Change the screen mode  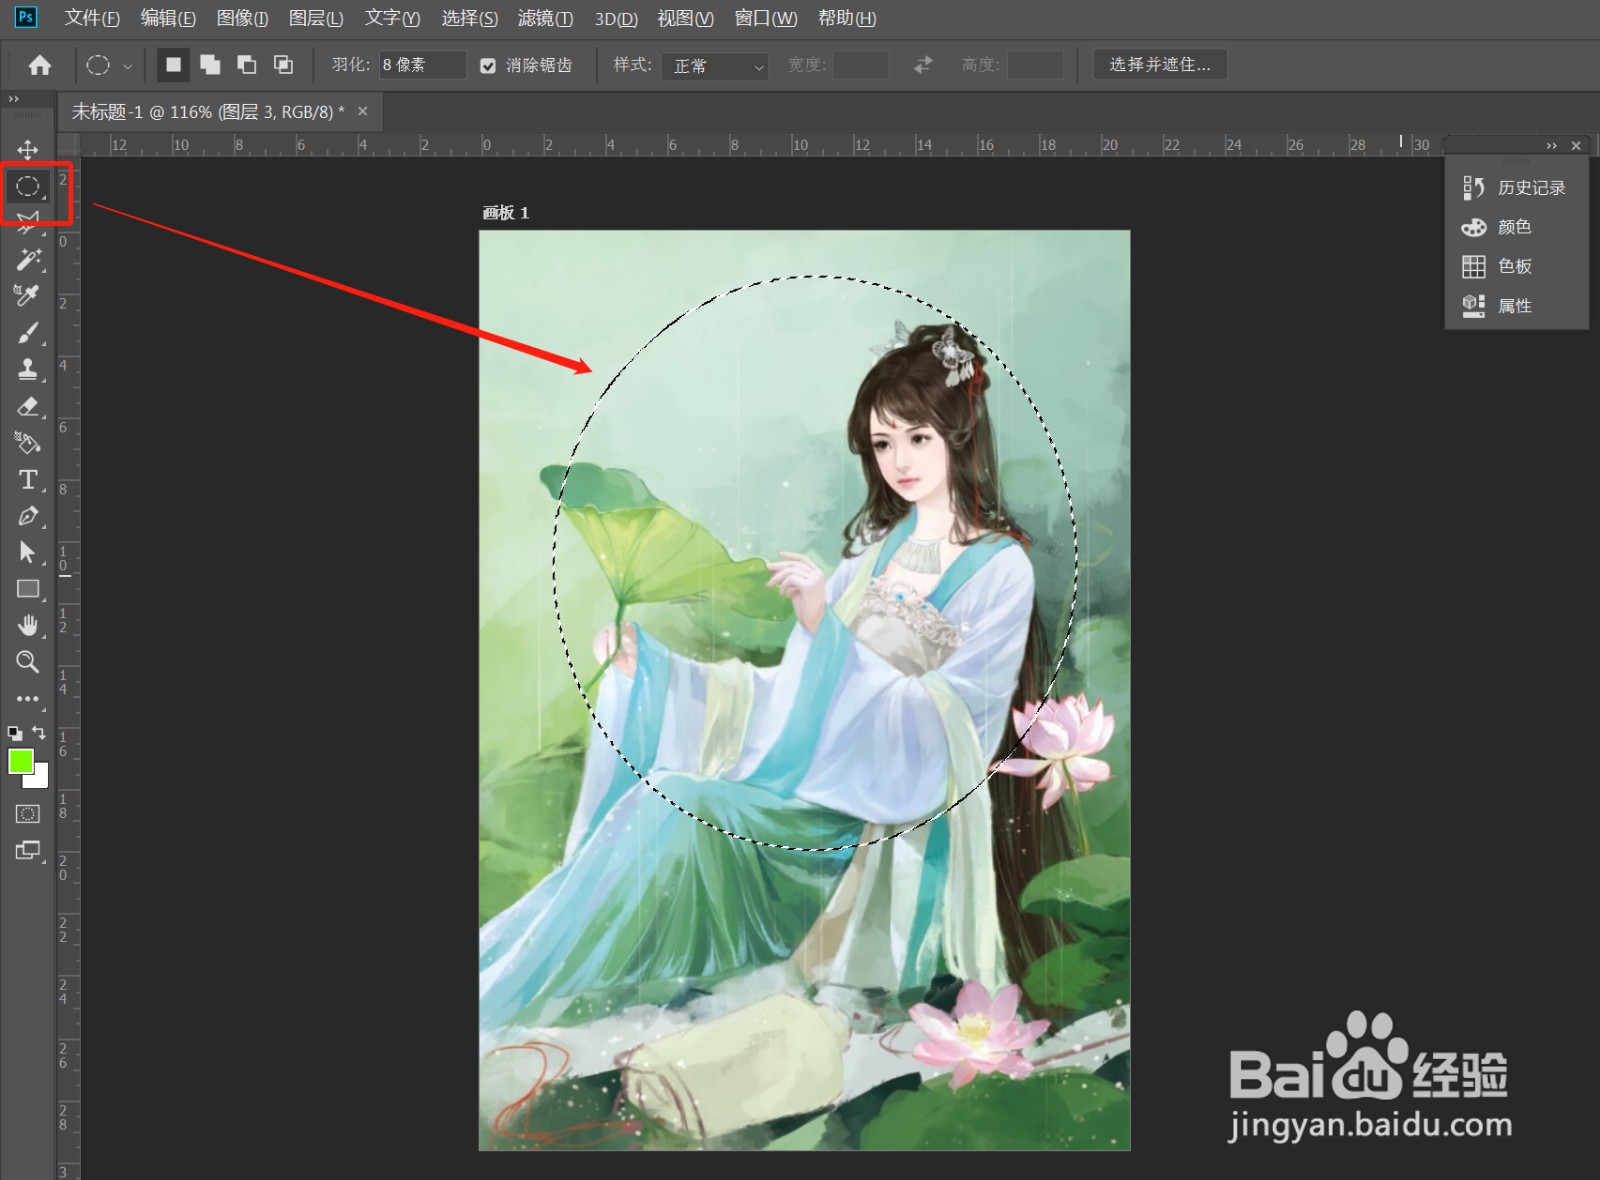click(27, 851)
